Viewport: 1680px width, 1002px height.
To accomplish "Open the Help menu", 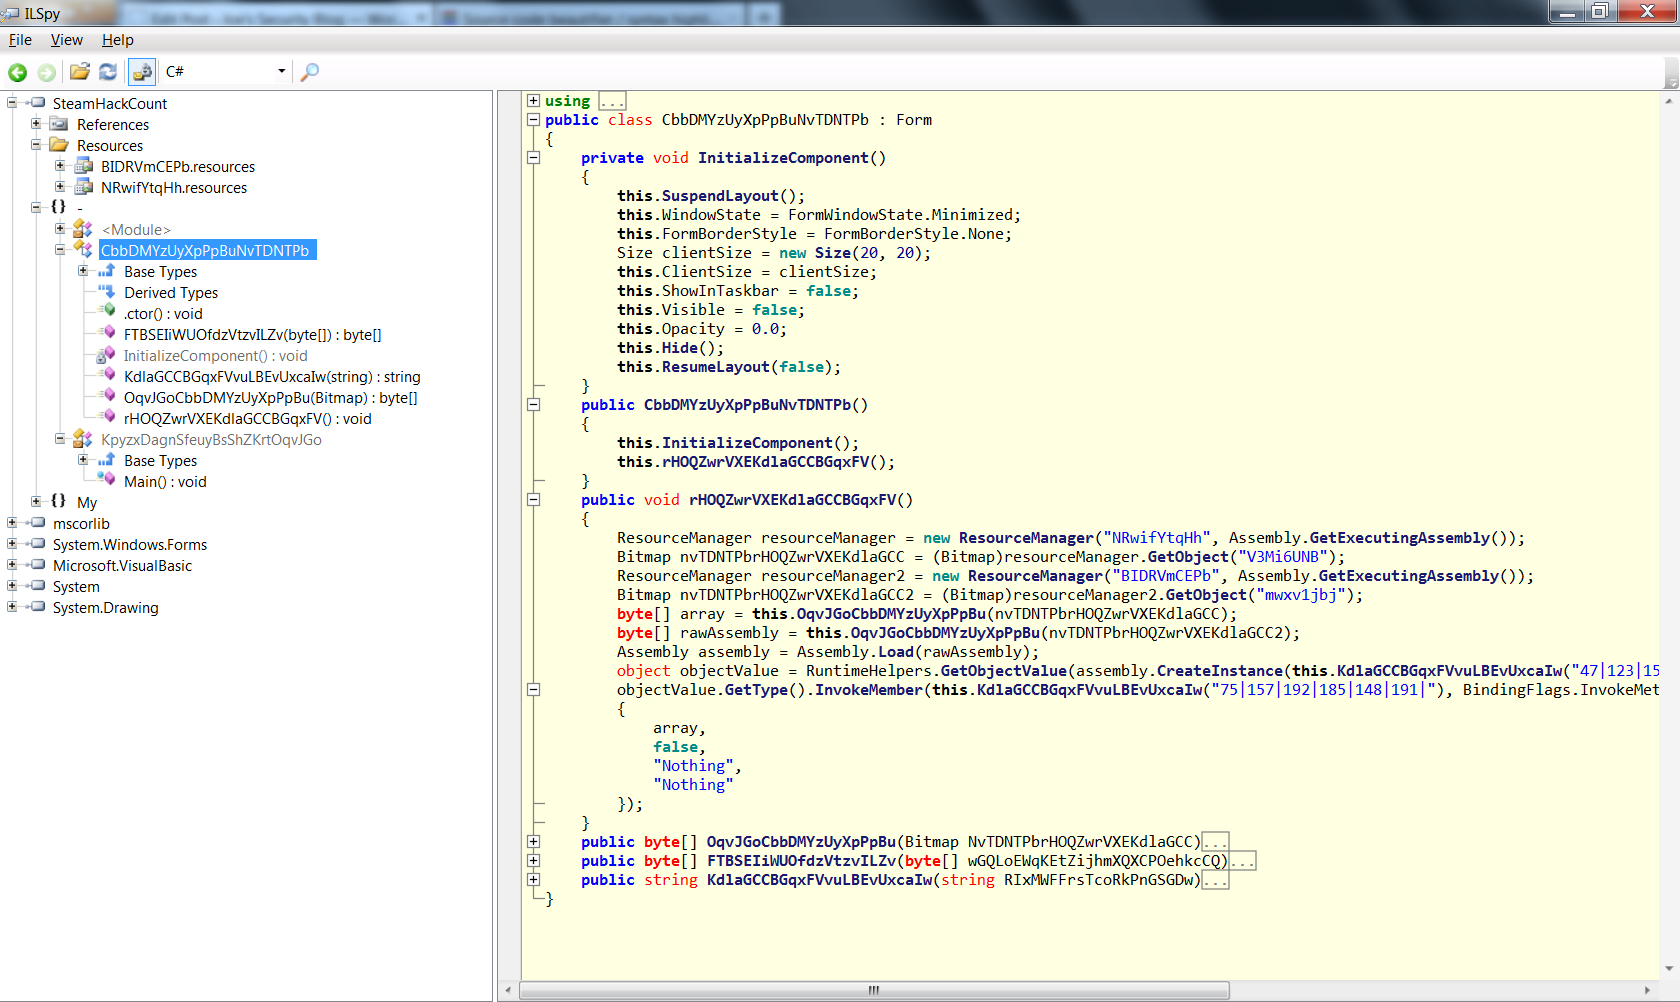I will tap(117, 40).
